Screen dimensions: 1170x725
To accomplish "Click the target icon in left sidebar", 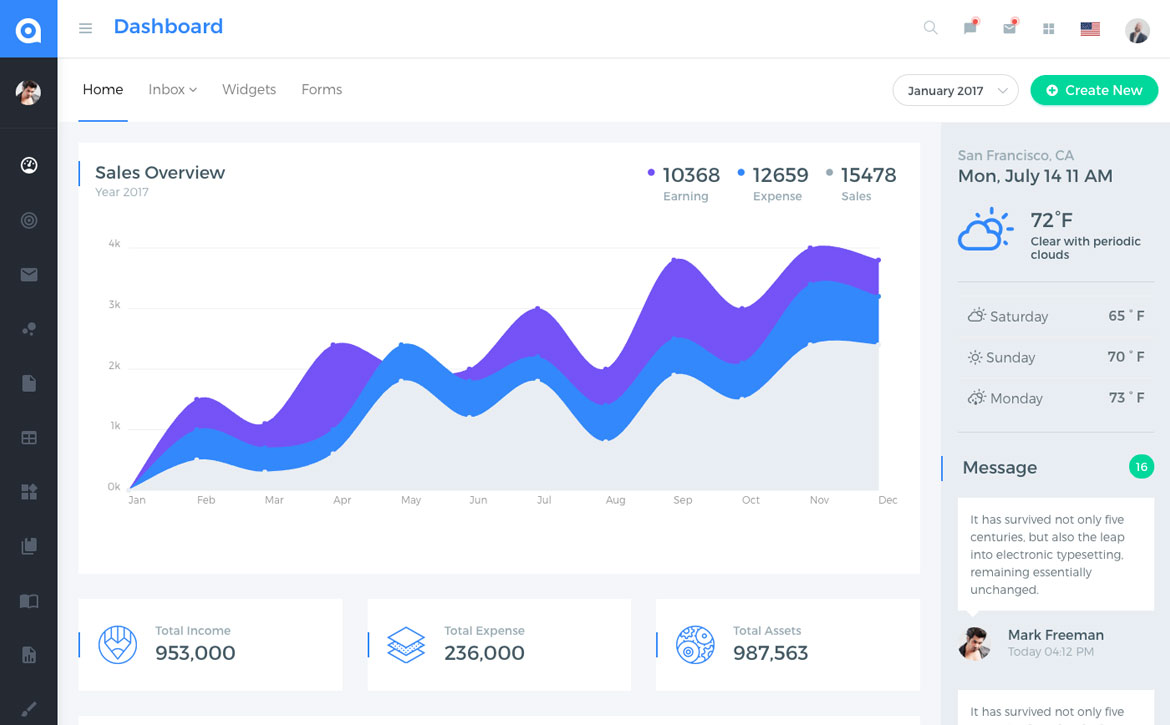I will click(x=29, y=220).
